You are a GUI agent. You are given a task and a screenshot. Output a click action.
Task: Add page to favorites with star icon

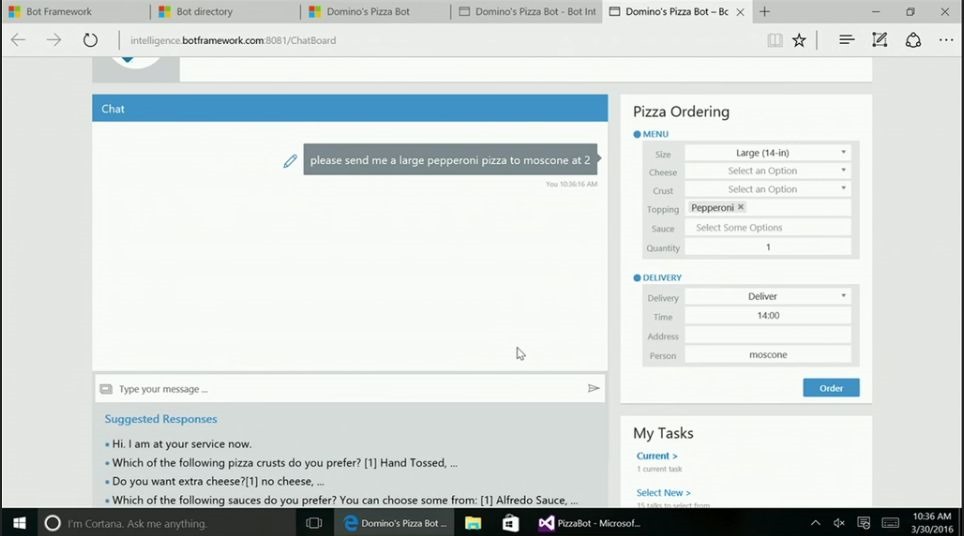click(x=799, y=41)
